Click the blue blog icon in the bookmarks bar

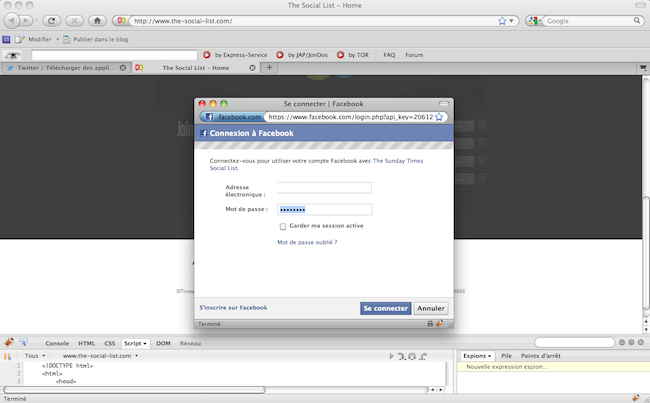pos(6,39)
